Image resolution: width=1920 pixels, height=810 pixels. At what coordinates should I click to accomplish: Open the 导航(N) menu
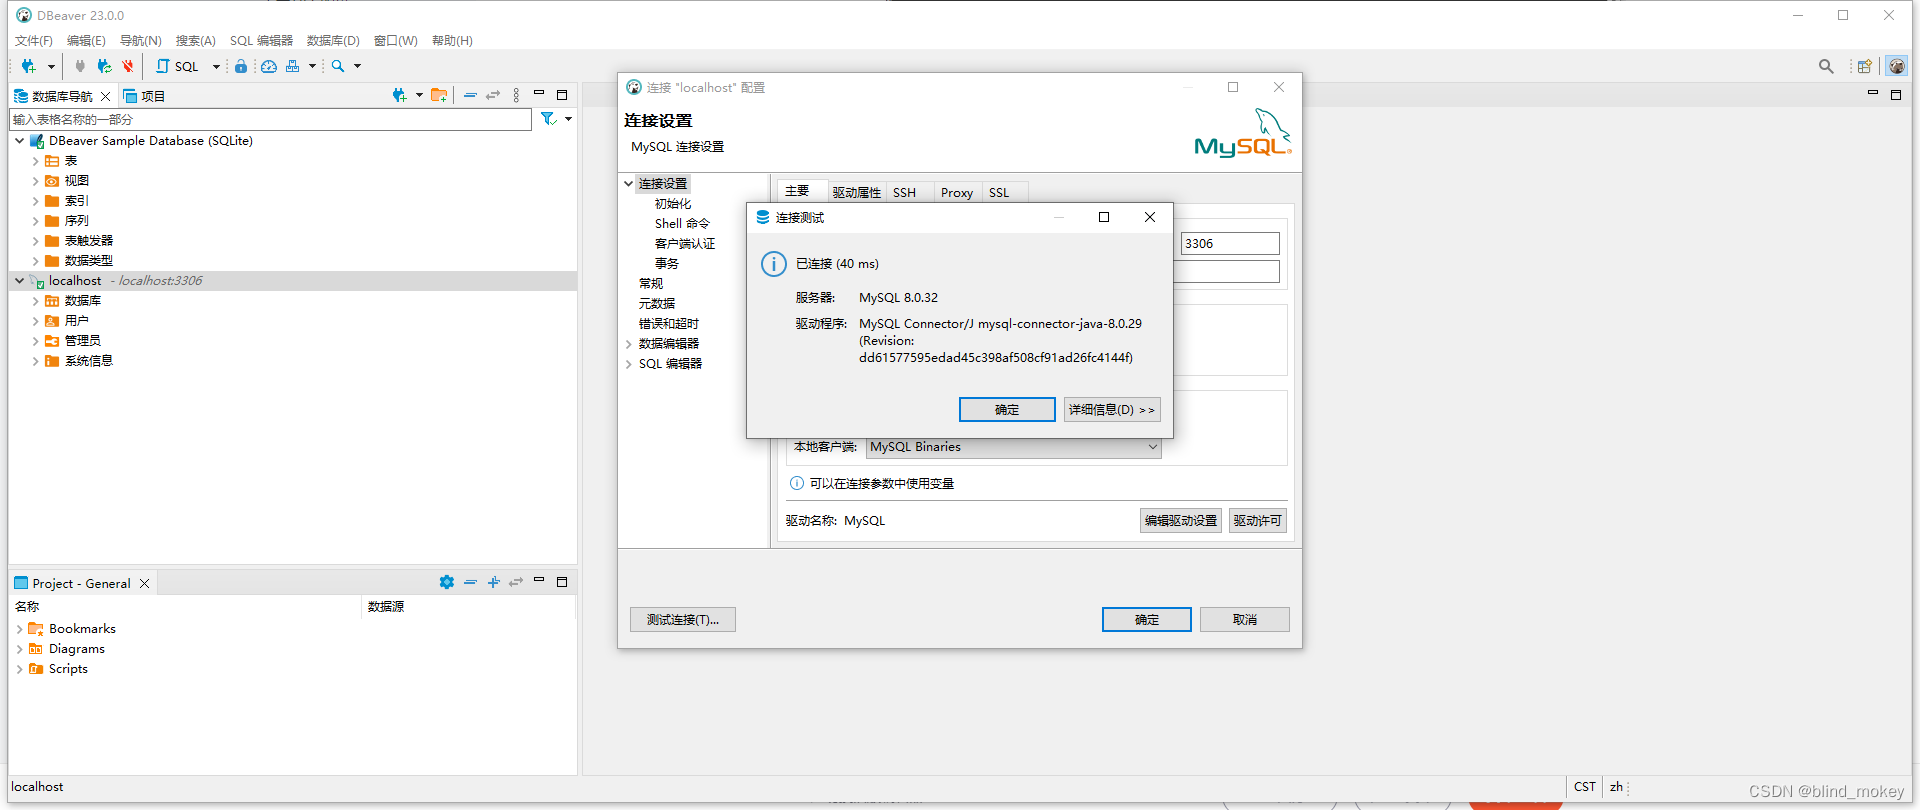pos(141,41)
